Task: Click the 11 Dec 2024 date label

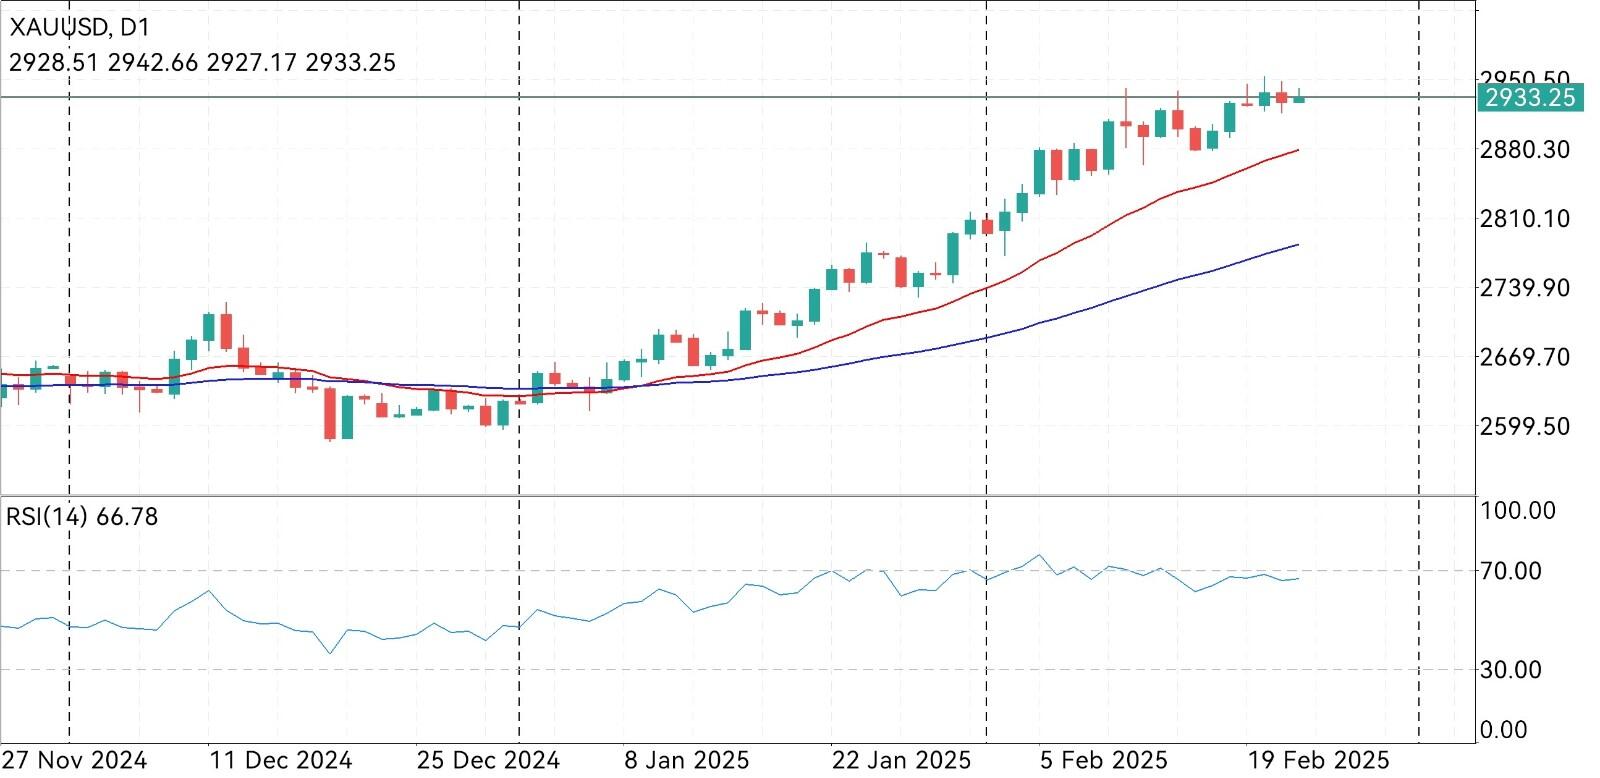Action: point(281,761)
